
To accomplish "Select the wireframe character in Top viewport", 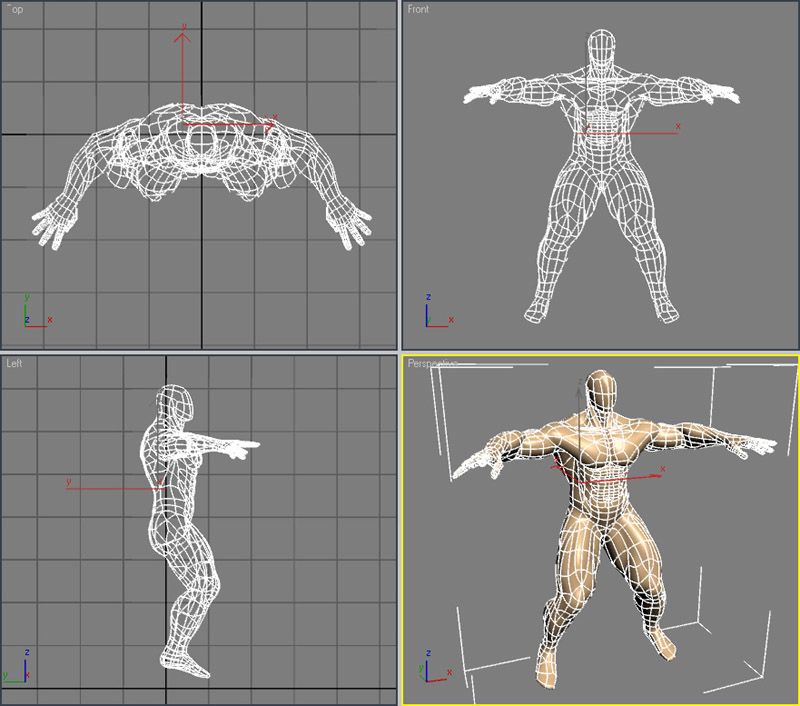I will pos(202,176).
